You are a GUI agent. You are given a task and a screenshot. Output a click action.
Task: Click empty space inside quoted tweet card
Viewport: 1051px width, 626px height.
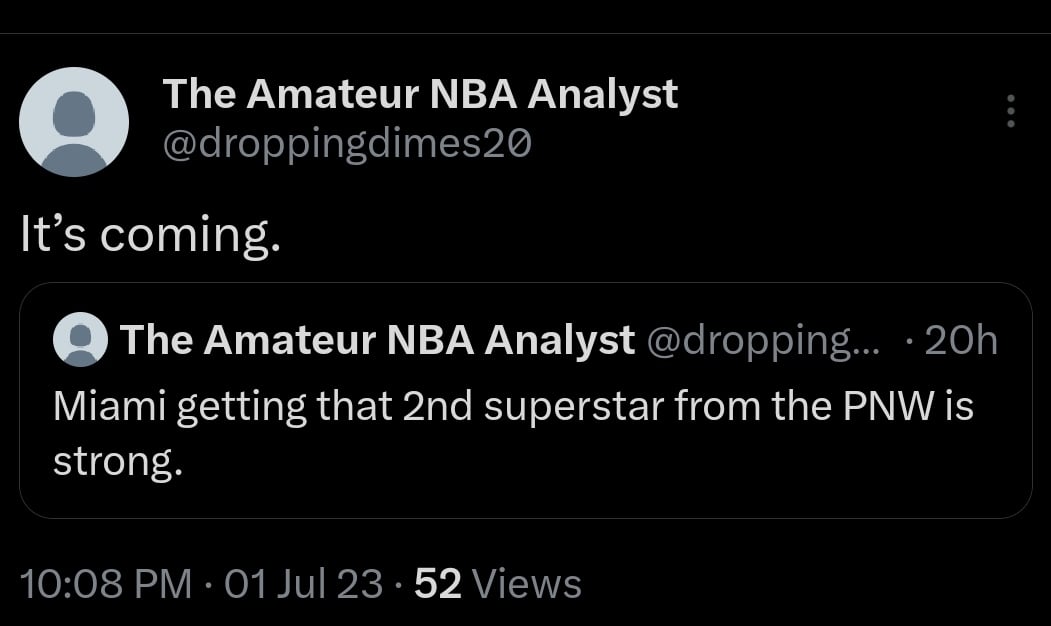tap(600, 480)
